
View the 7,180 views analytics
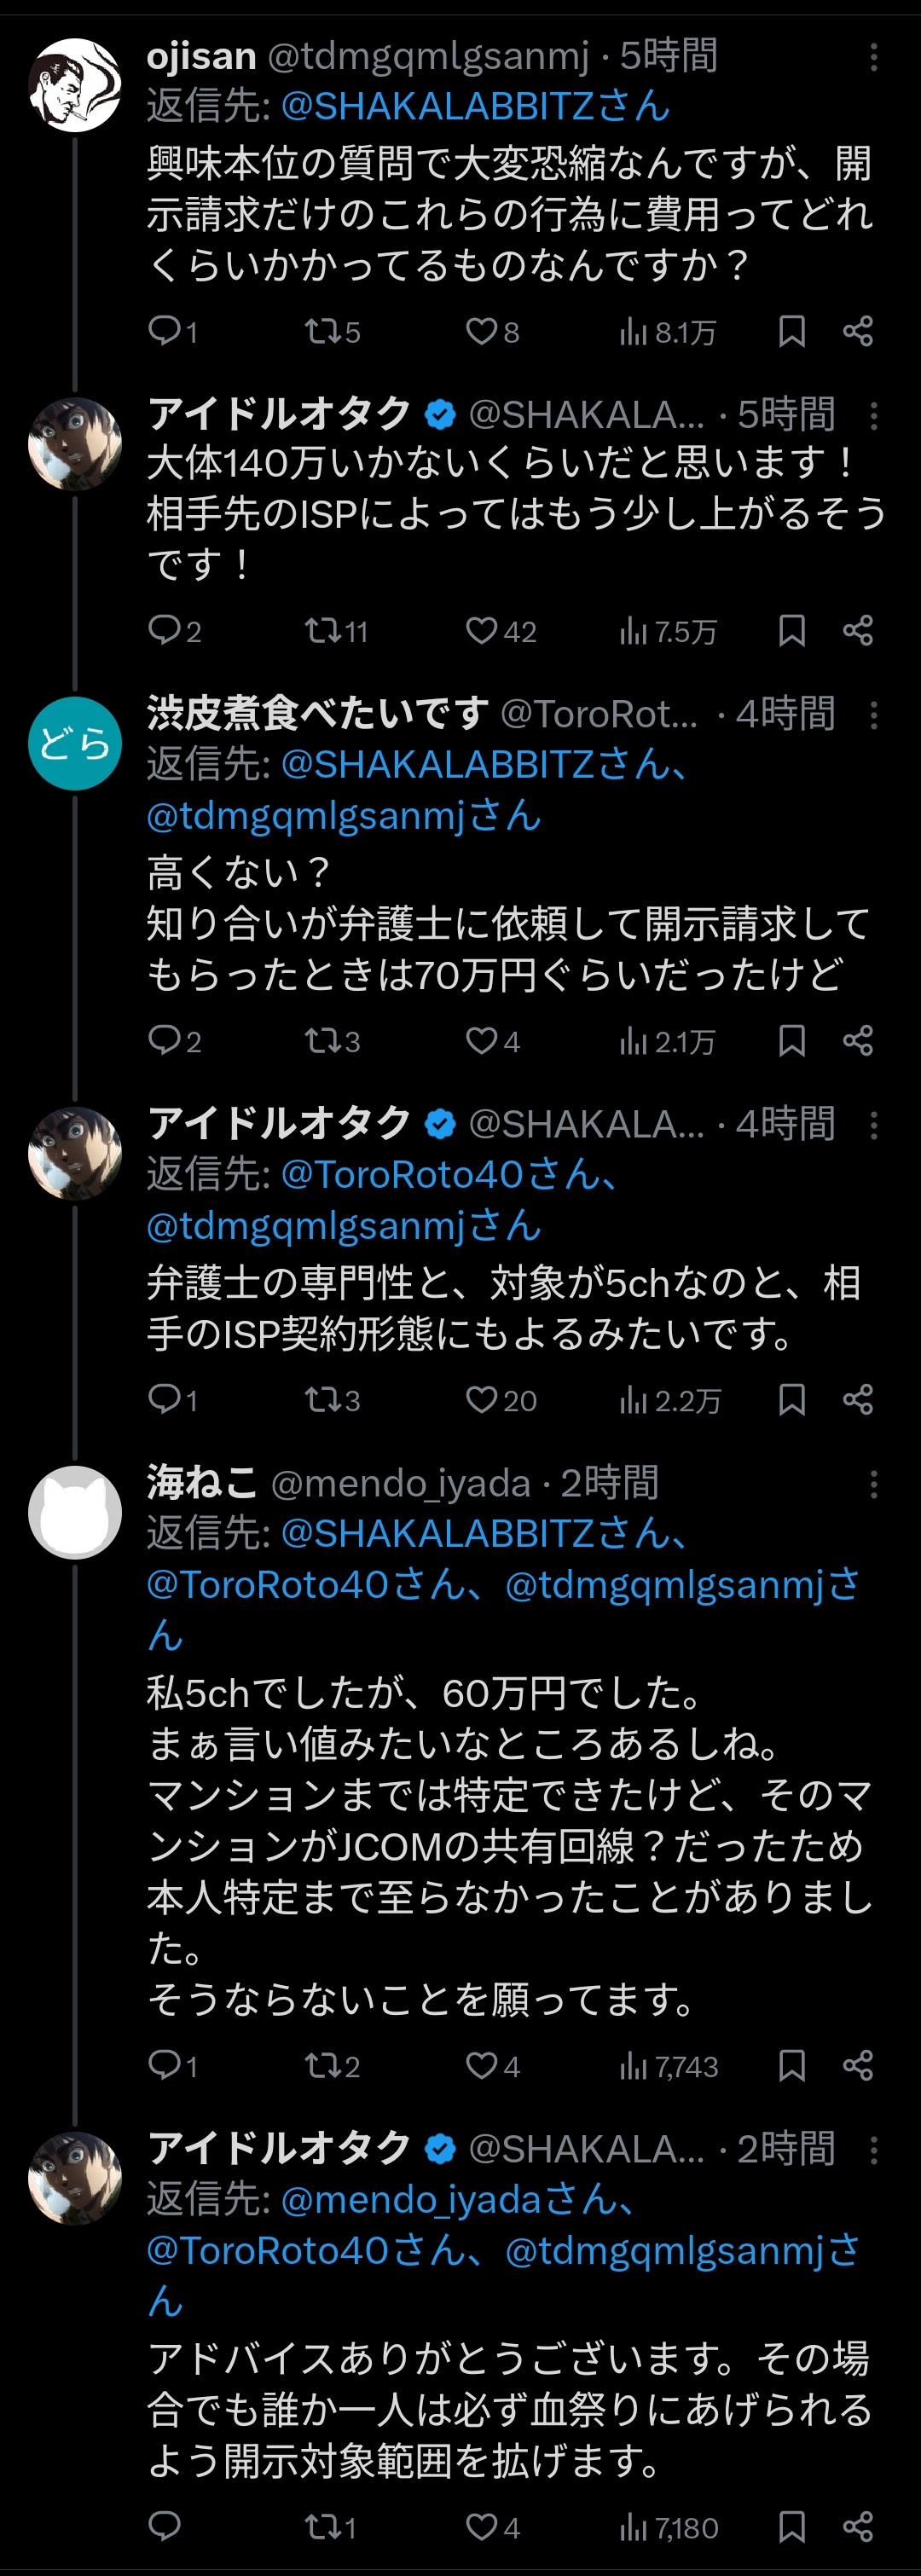tap(667, 2527)
